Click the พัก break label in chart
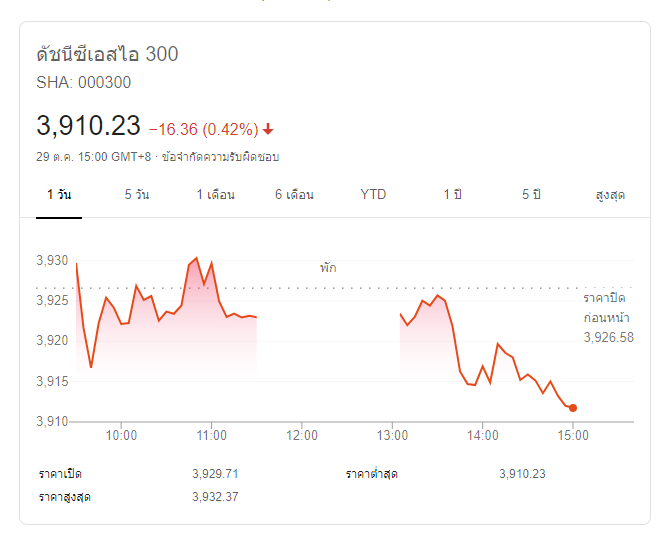This screenshot has height=539, width=666. 328,268
